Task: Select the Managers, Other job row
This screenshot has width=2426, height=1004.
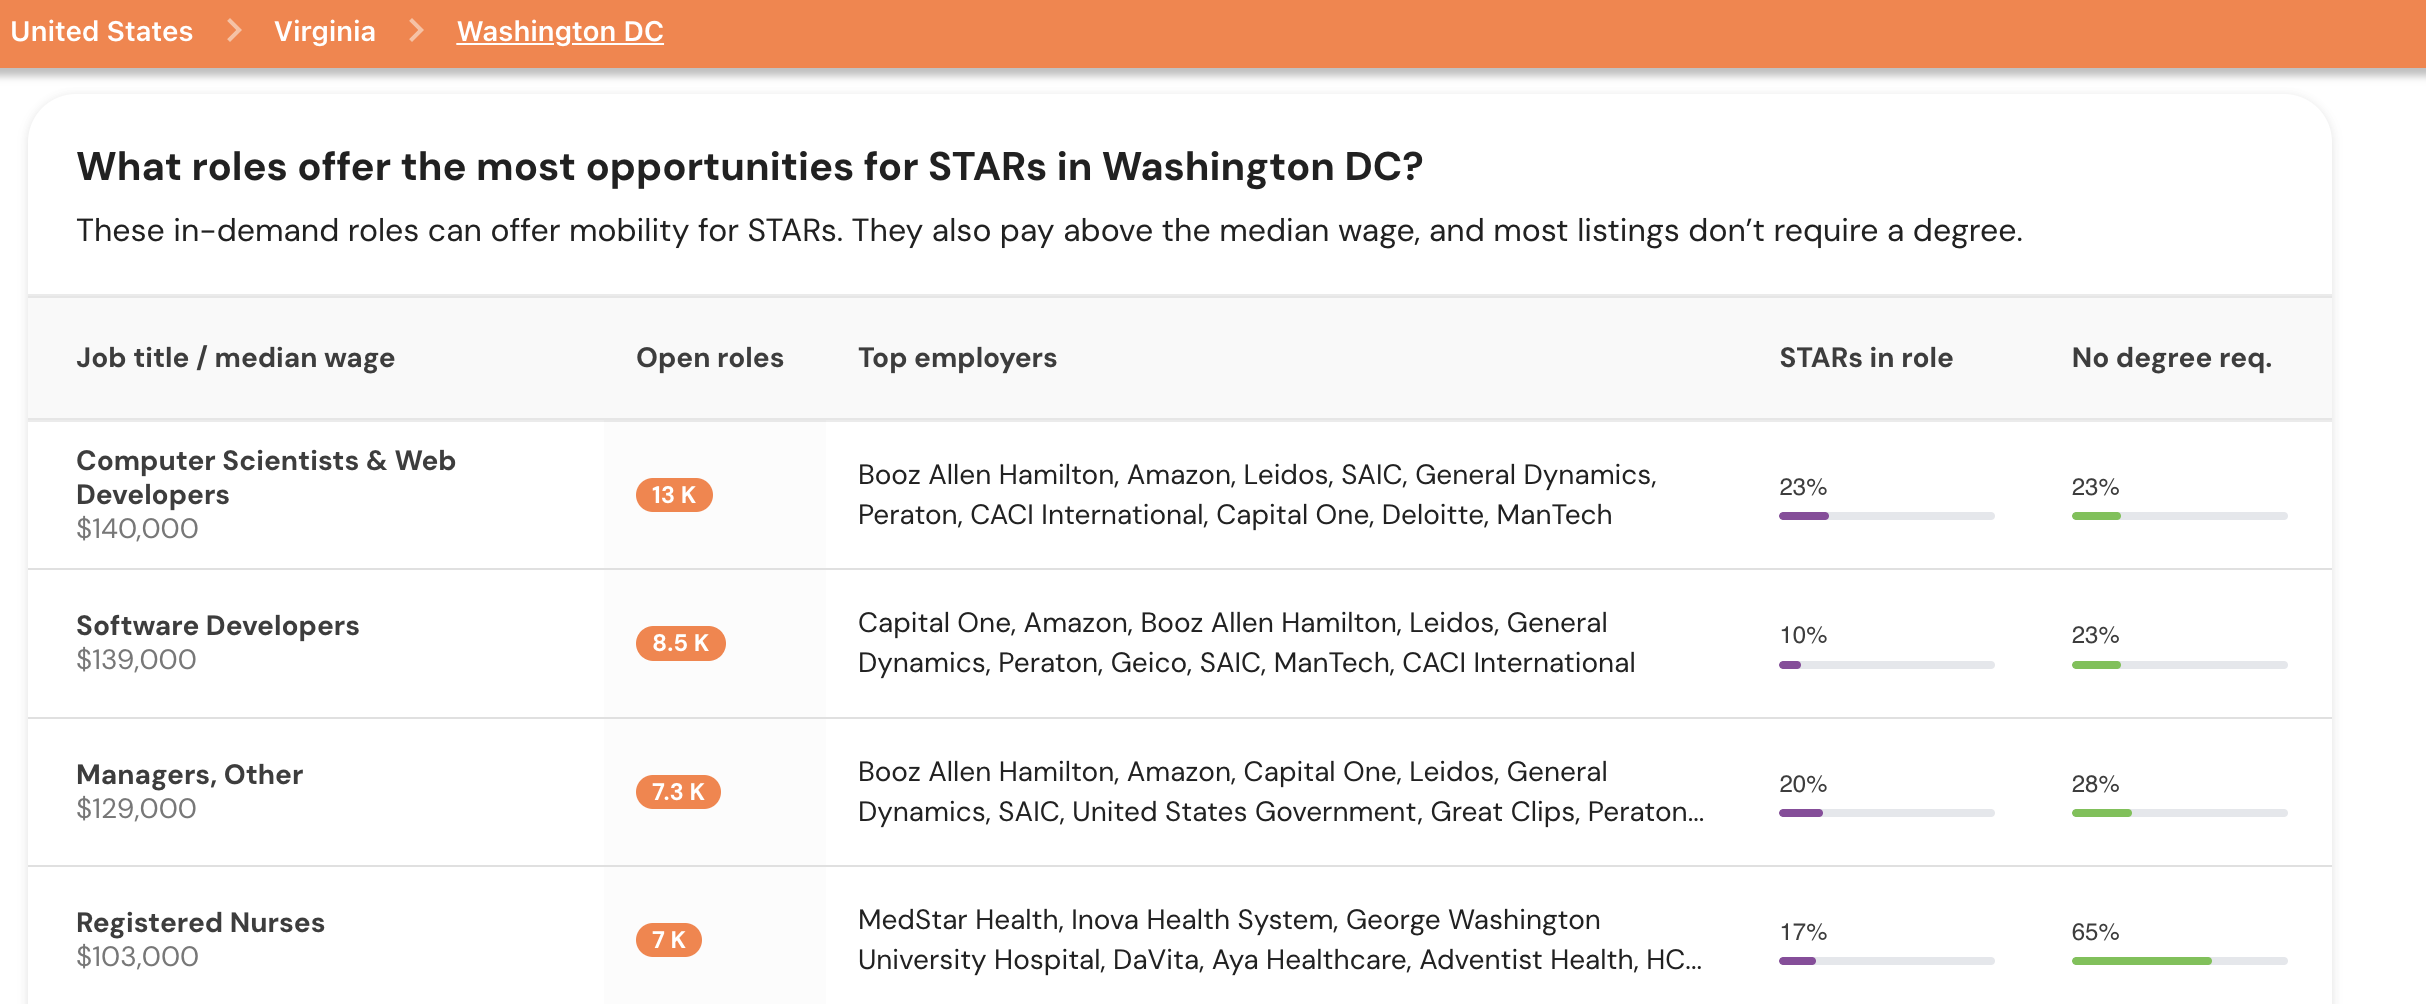Action: pyautogui.click(x=1180, y=792)
